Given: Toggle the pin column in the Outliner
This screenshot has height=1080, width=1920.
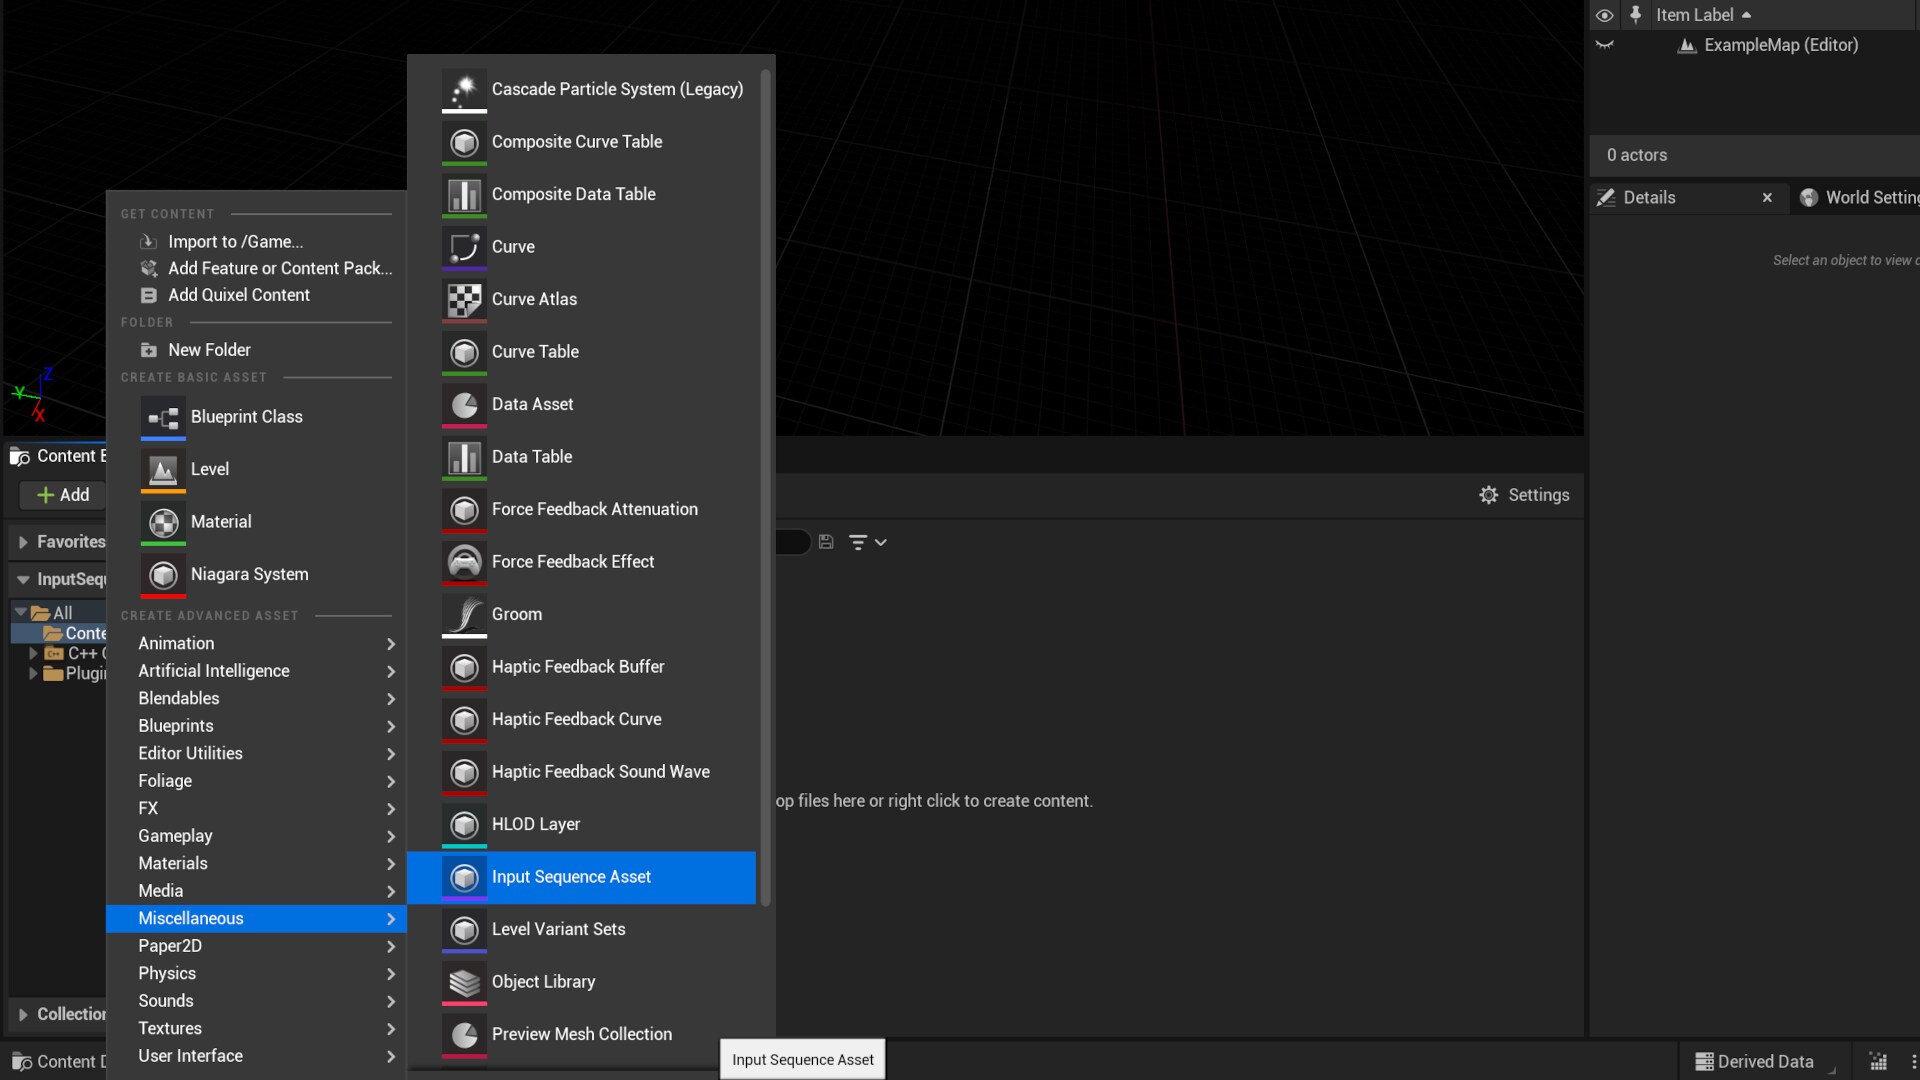Looking at the screenshot, I should tap(1636, 14).
